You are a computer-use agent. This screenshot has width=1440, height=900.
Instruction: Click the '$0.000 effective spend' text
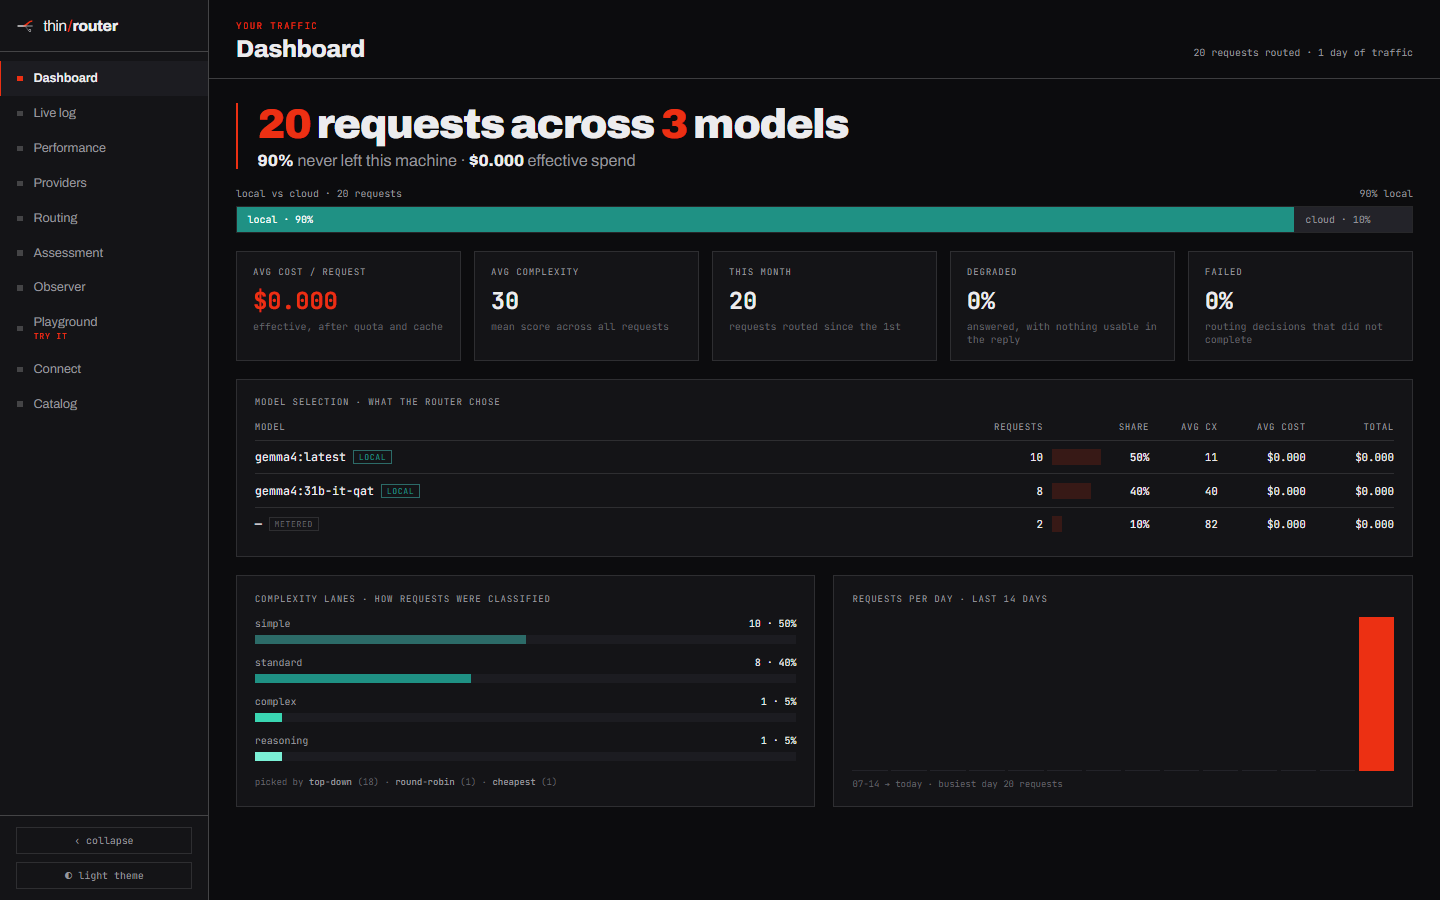(x=552, y=161)
